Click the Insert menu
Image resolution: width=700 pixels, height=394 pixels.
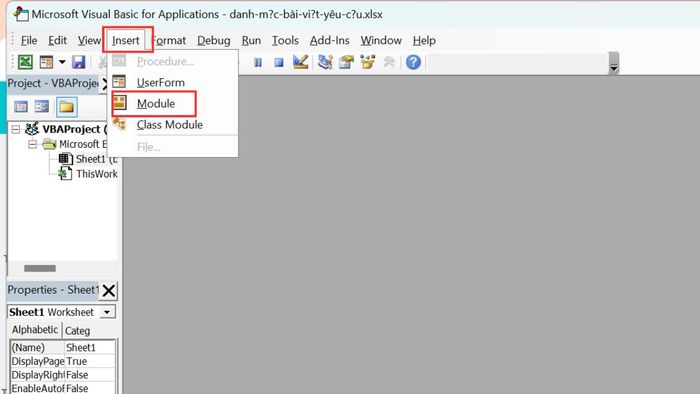[x=125, y=40]
